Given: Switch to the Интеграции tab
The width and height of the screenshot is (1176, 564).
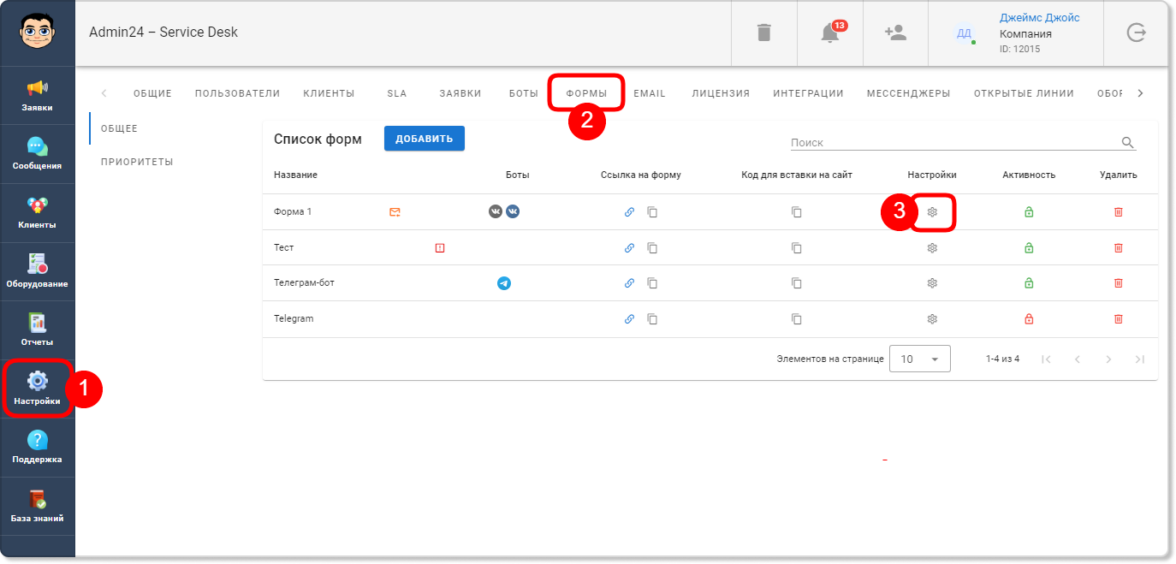Looking at the screenshot, I should (x=808, y=94).
